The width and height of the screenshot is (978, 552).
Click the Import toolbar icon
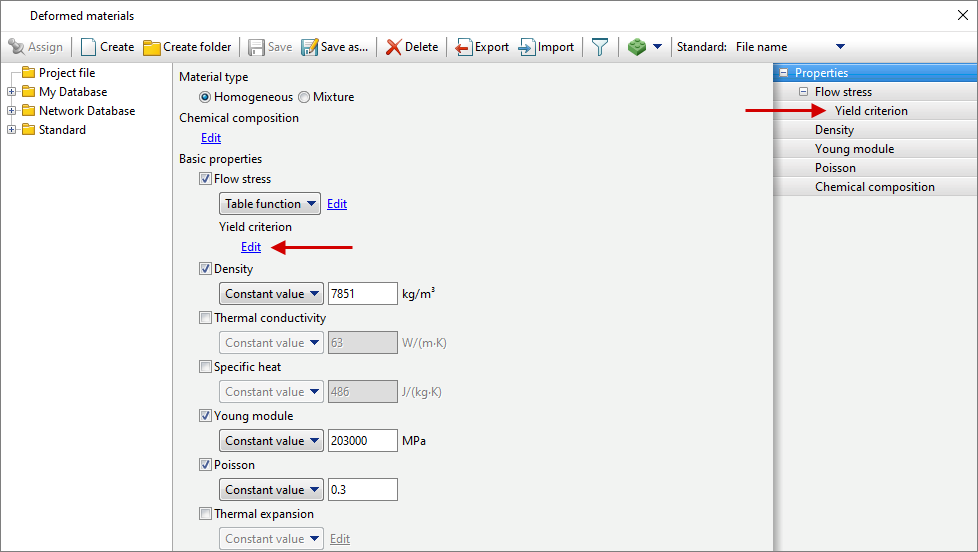click(x=527, y=47)
